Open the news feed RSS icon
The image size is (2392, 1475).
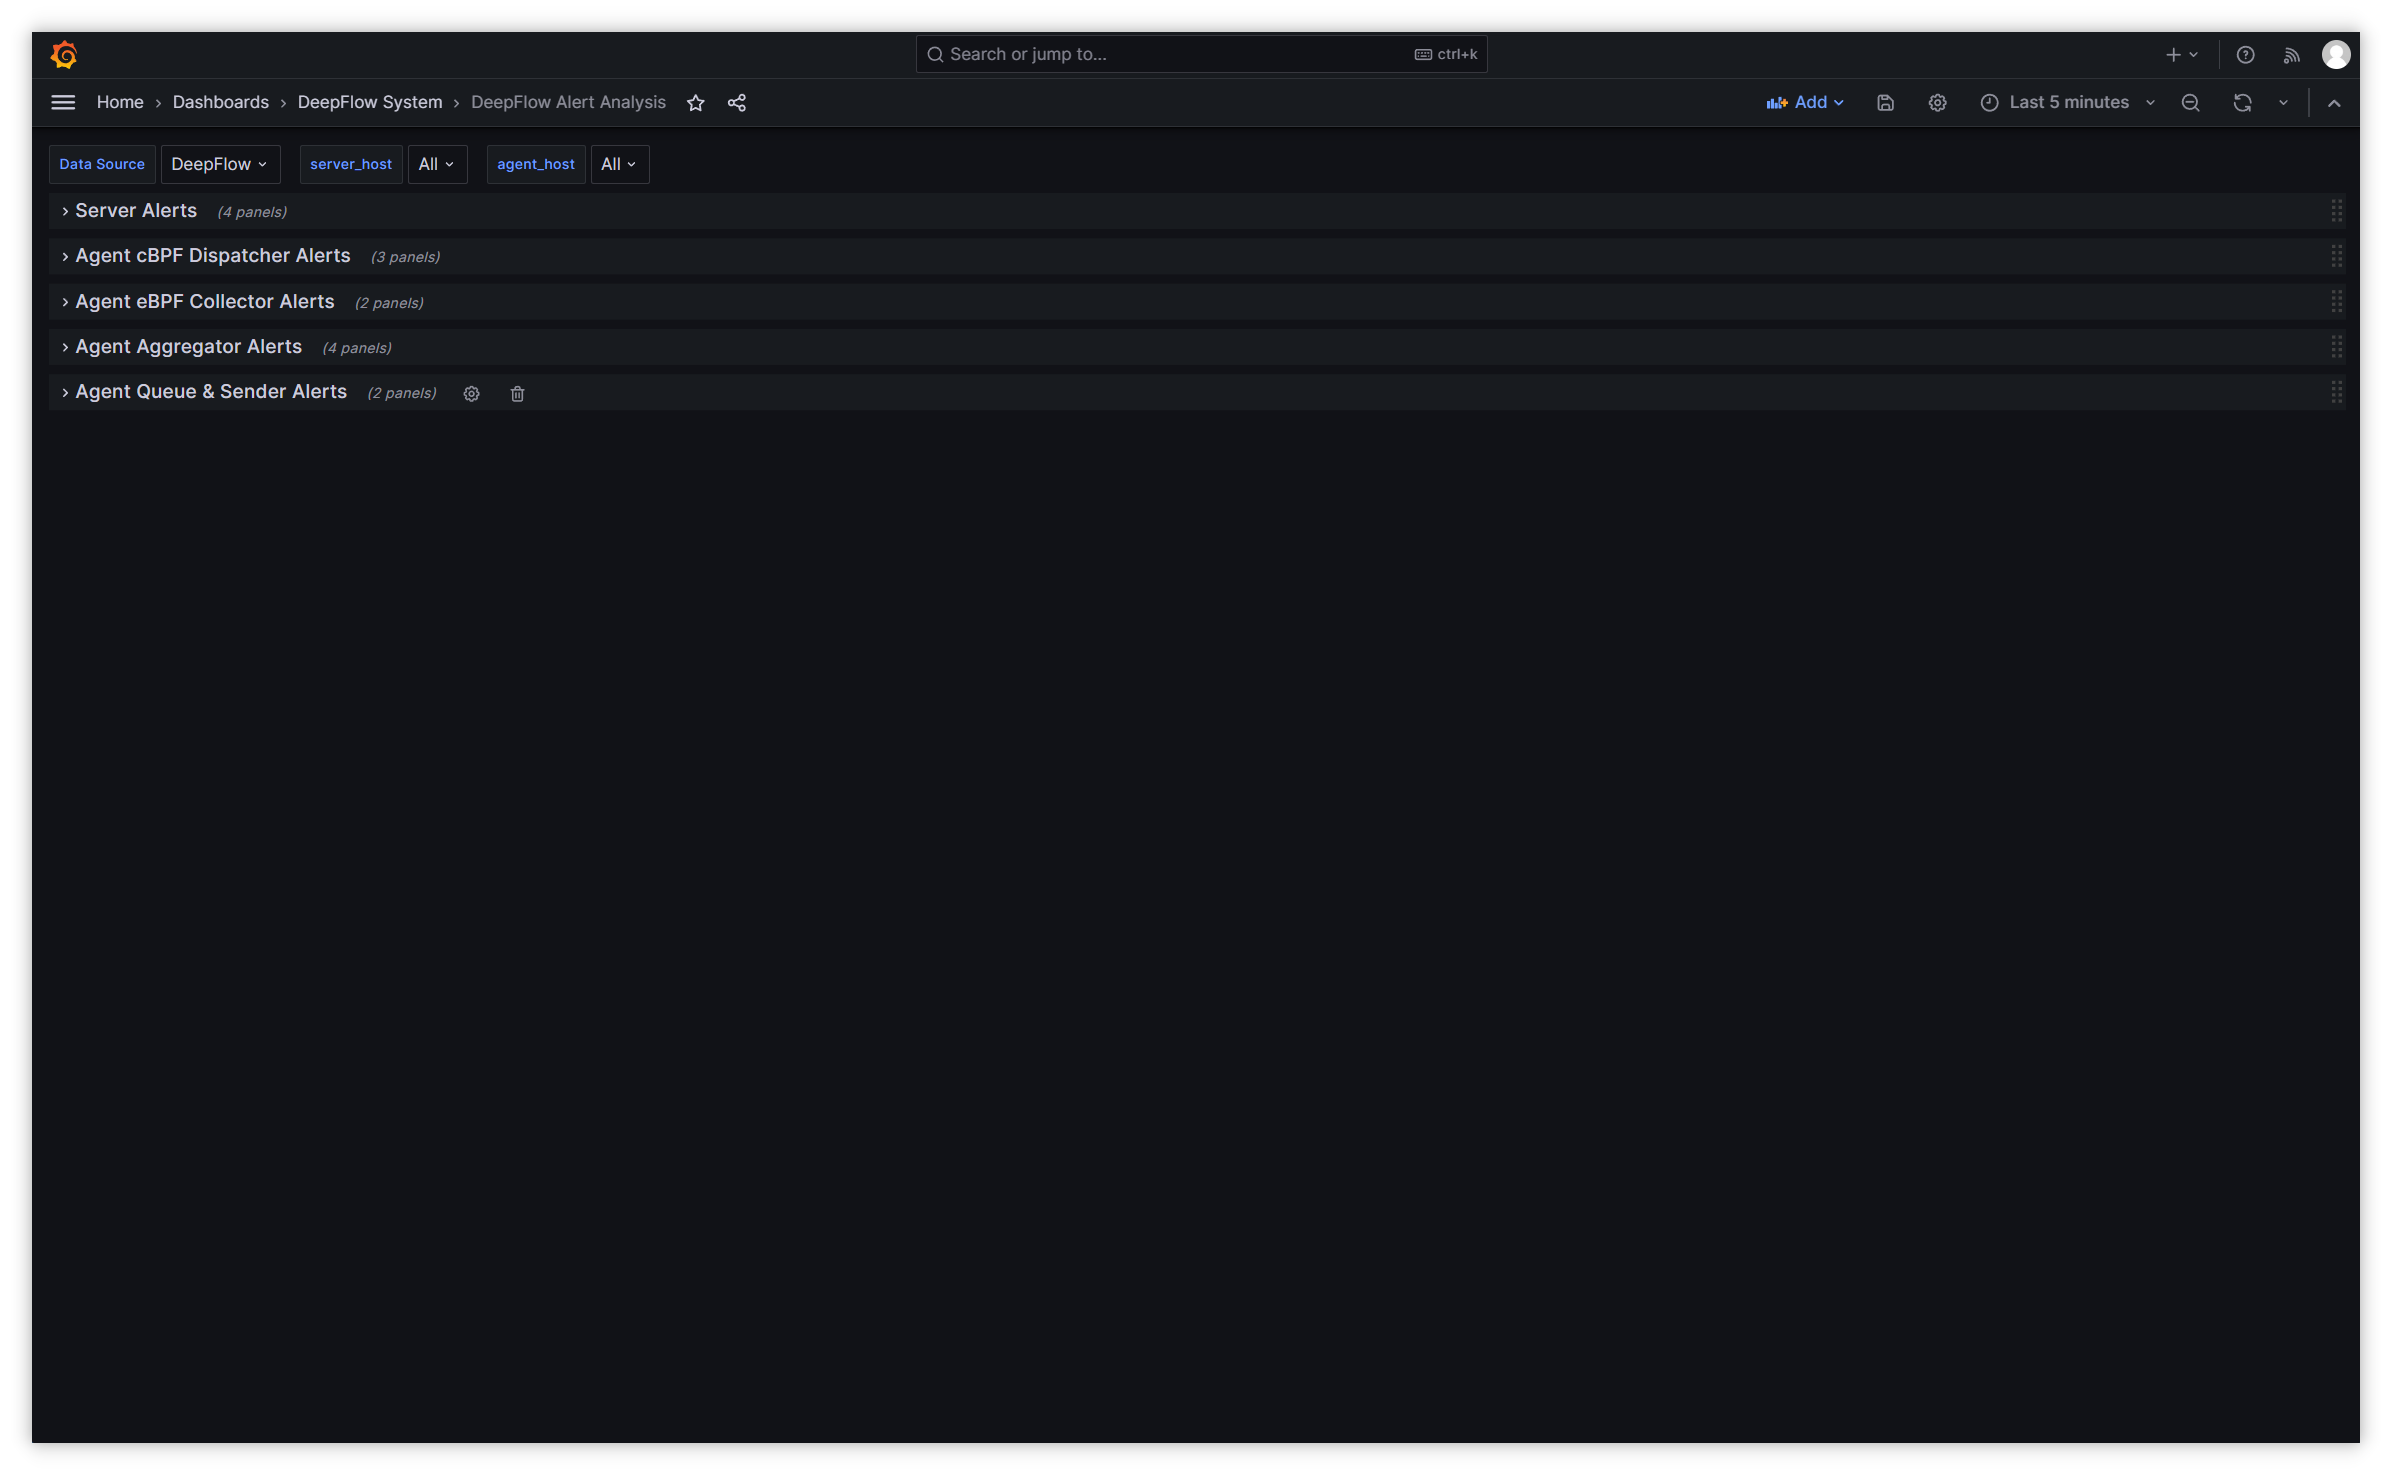(x=2291, y=55)
